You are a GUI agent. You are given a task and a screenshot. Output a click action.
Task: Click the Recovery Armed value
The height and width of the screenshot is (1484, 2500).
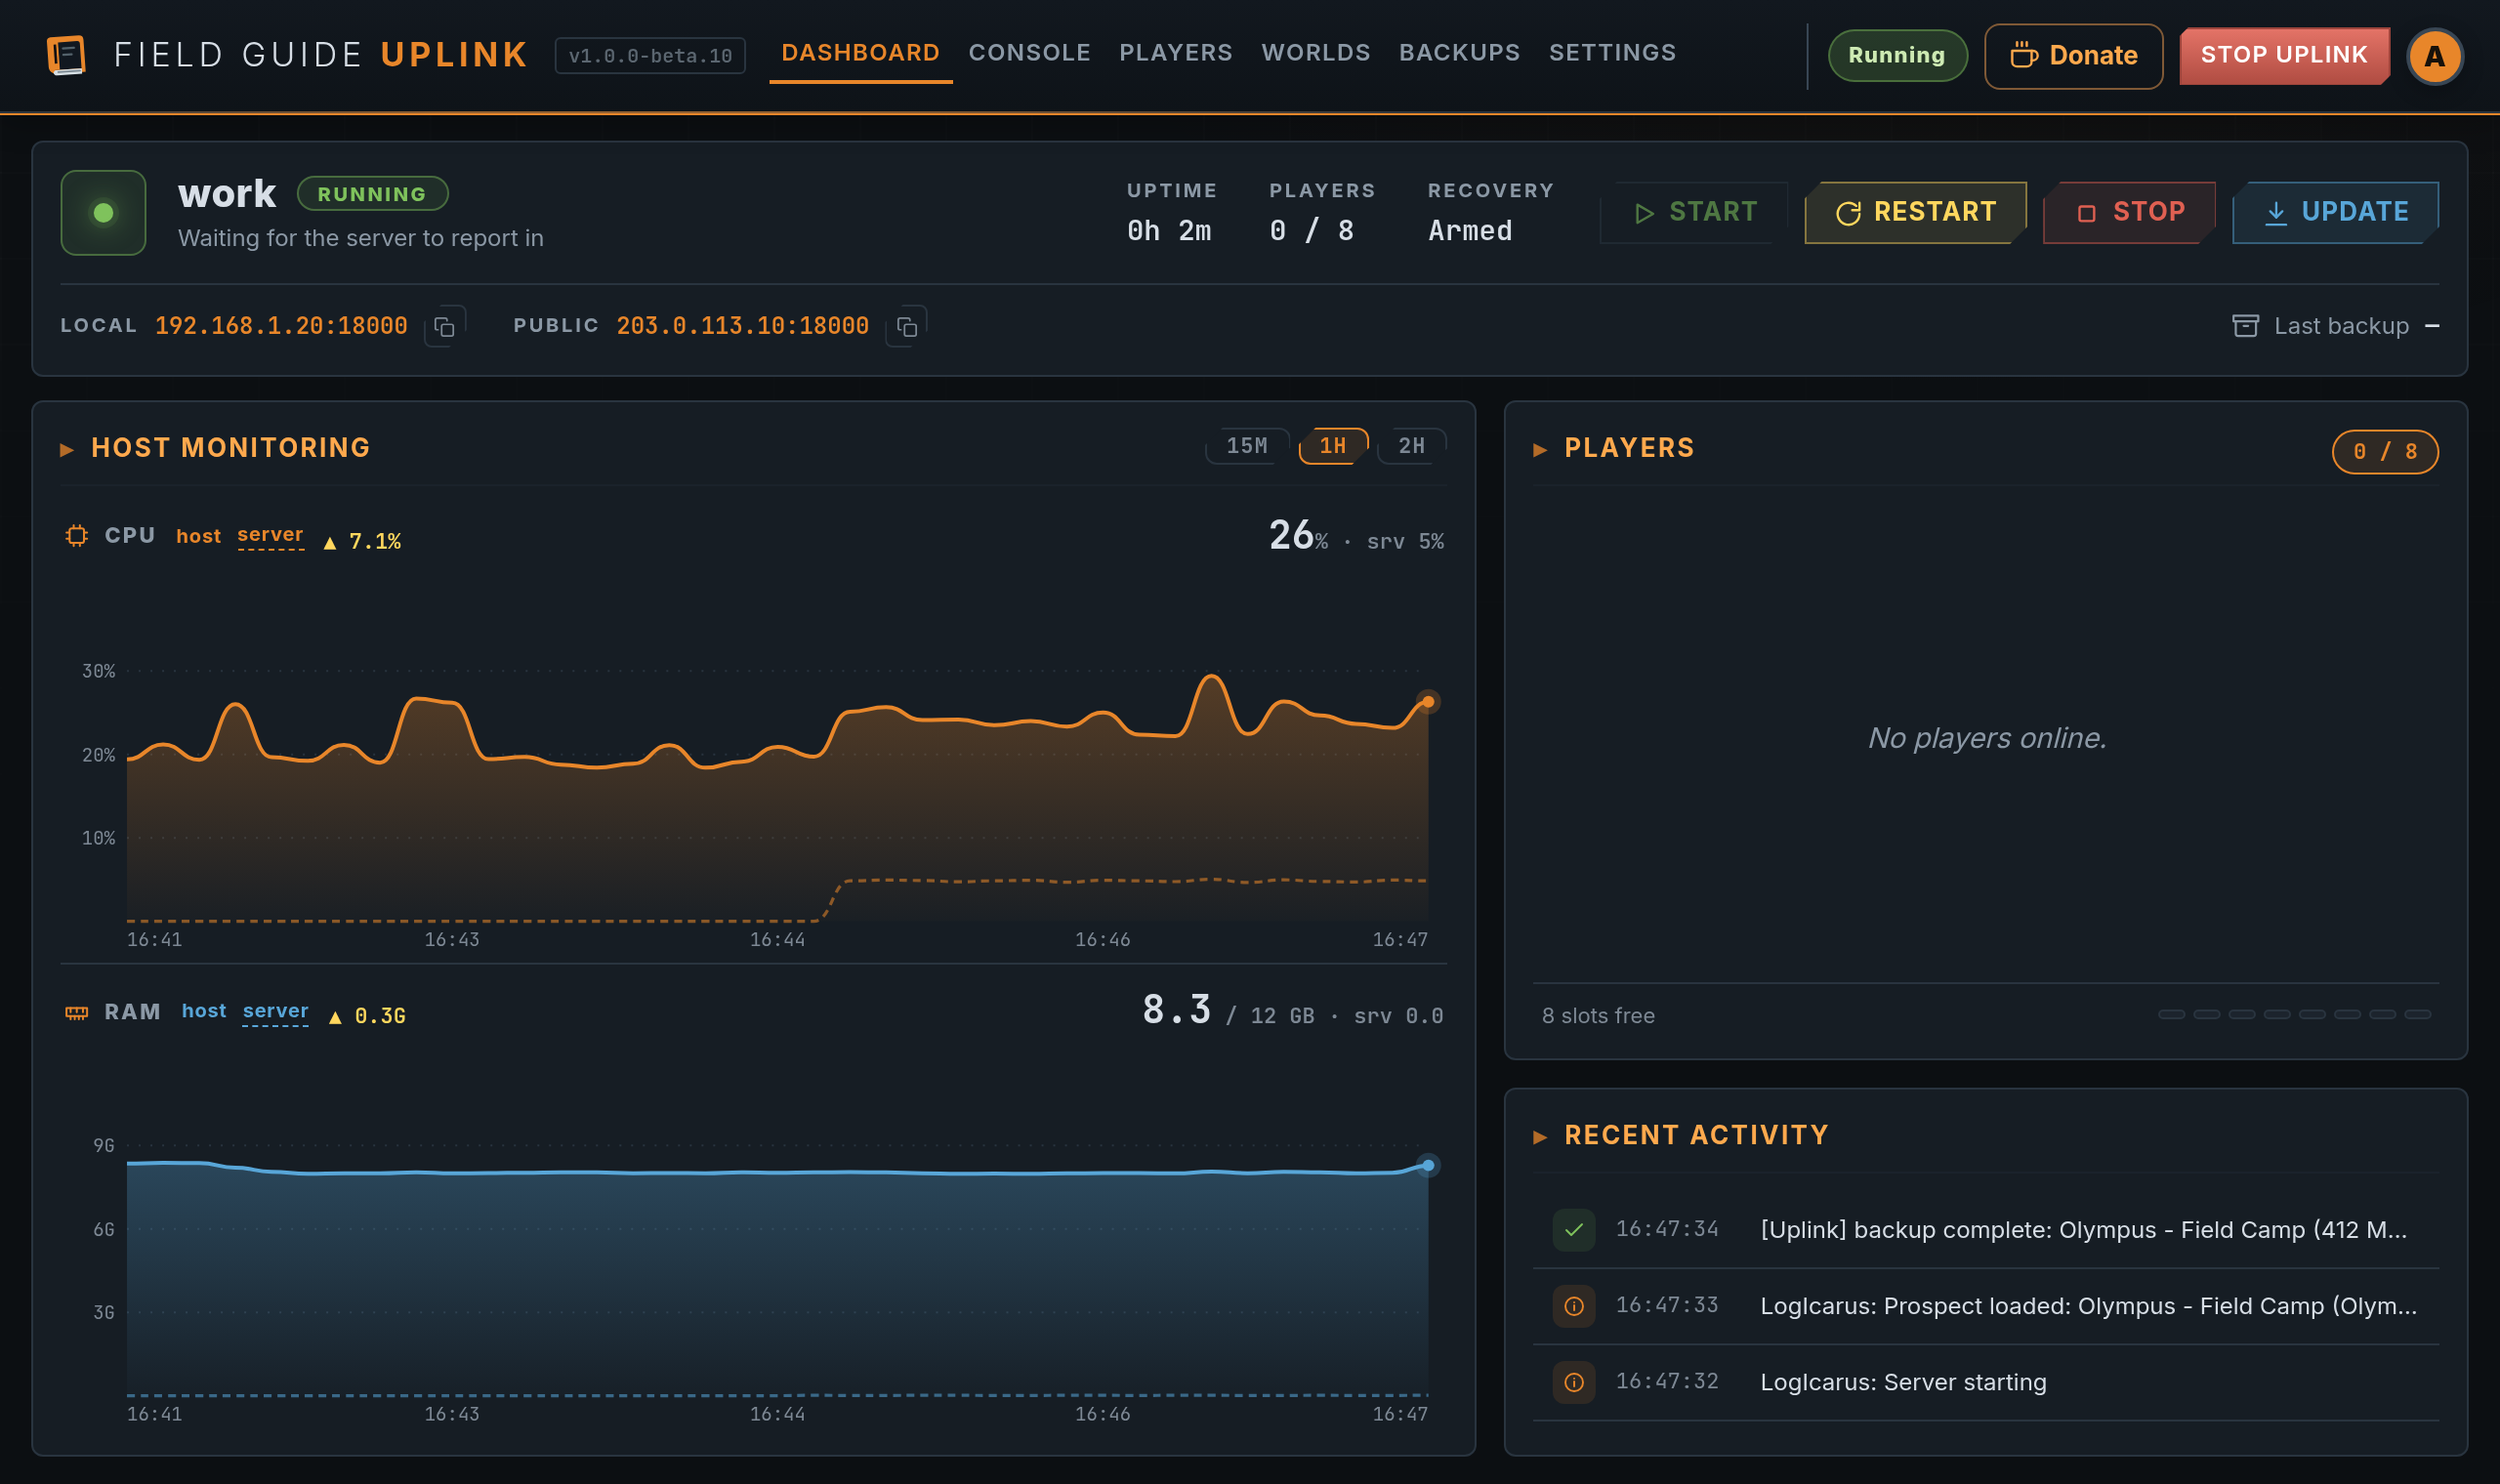click(1470, 231)
